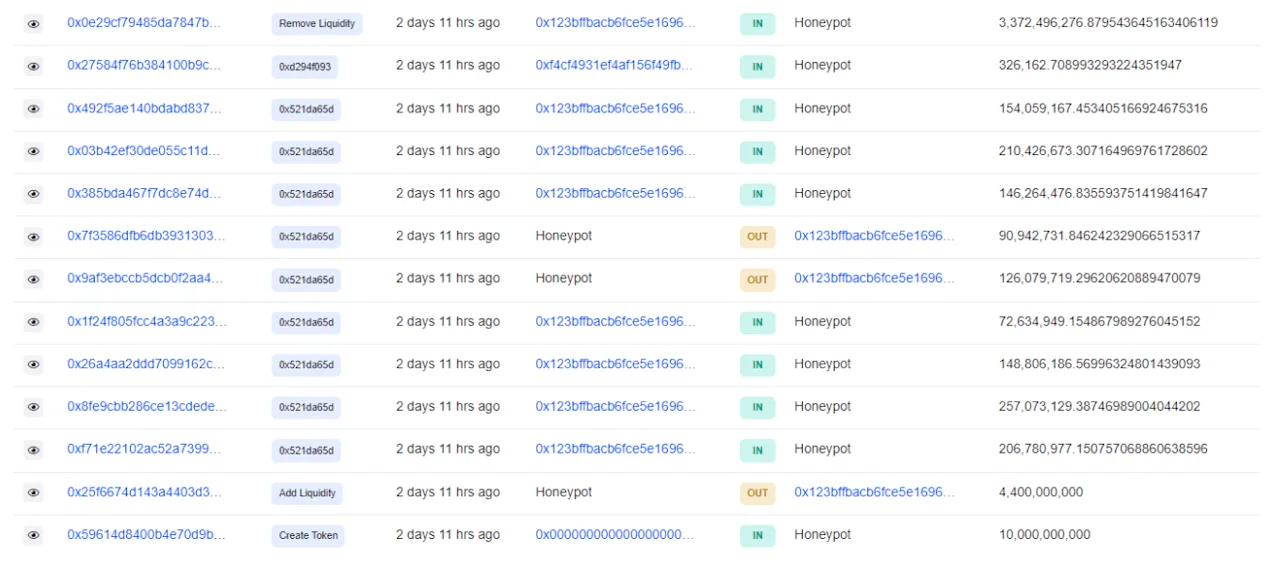Open the eye icon for 0xf71e22102ac52a7399
The width and height of the screenshot is (1280, 570).
click(33, 450)
